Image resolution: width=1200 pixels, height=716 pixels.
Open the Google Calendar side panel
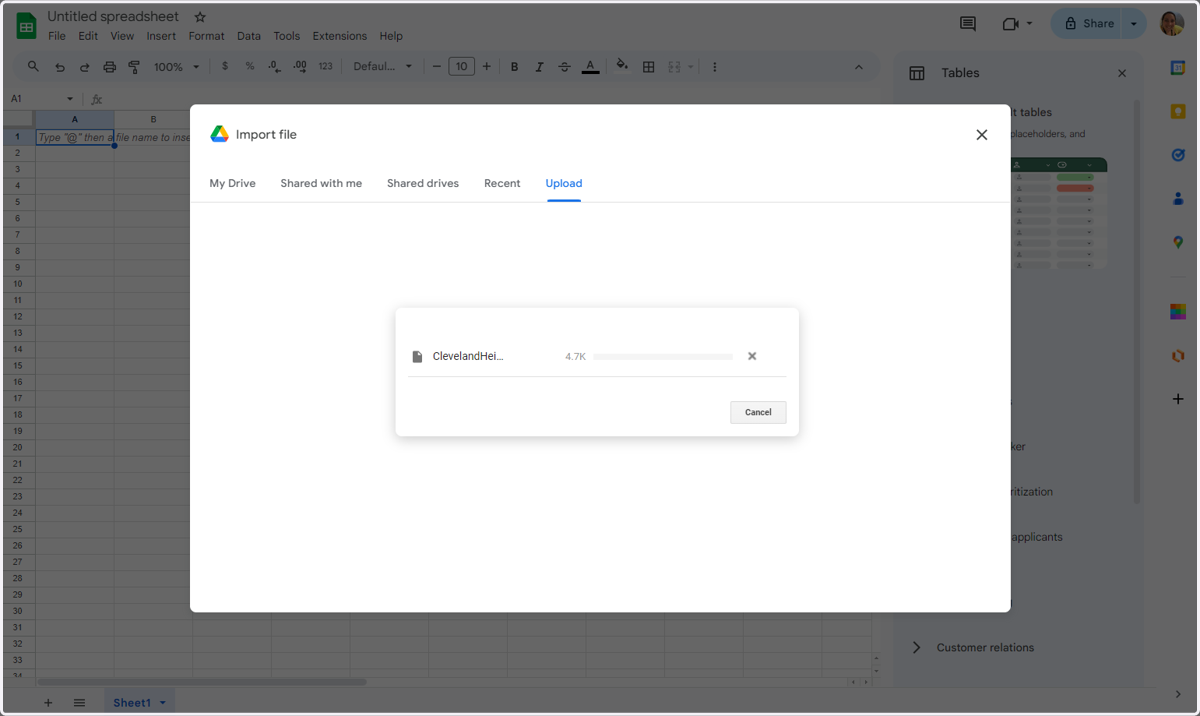[1178, 67]
